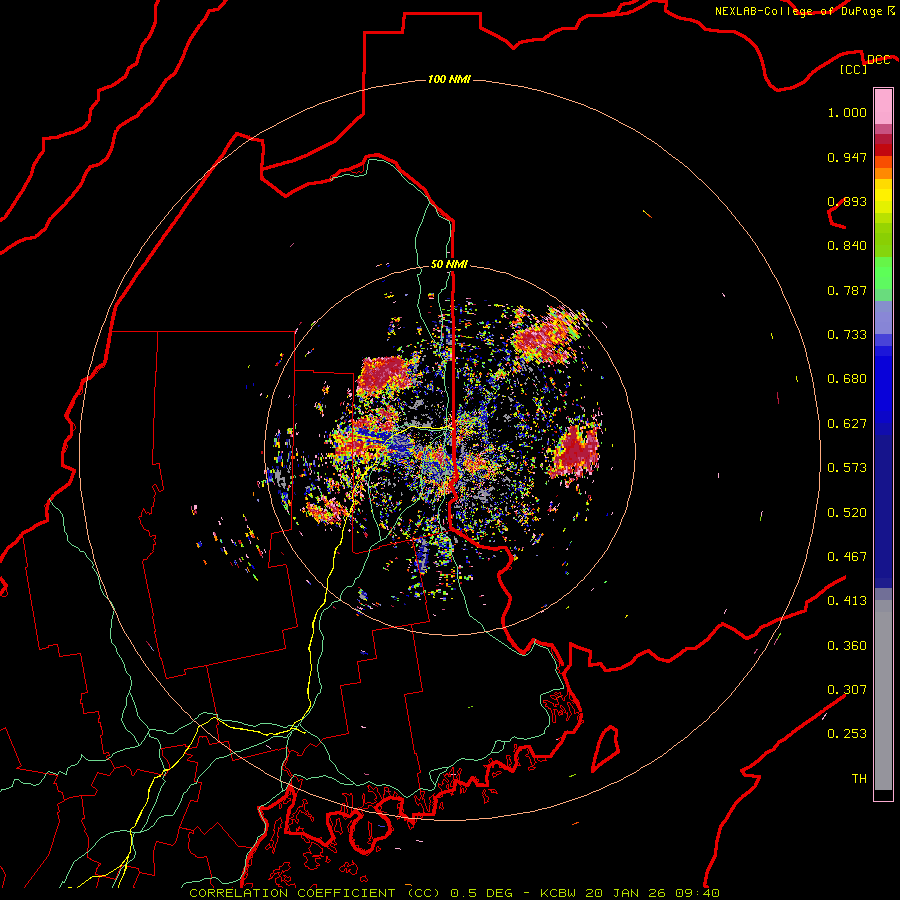This screenshot has height=900, width=900.
Task: Select the 0.787 scale value
Action: click(x=847, y=290)
